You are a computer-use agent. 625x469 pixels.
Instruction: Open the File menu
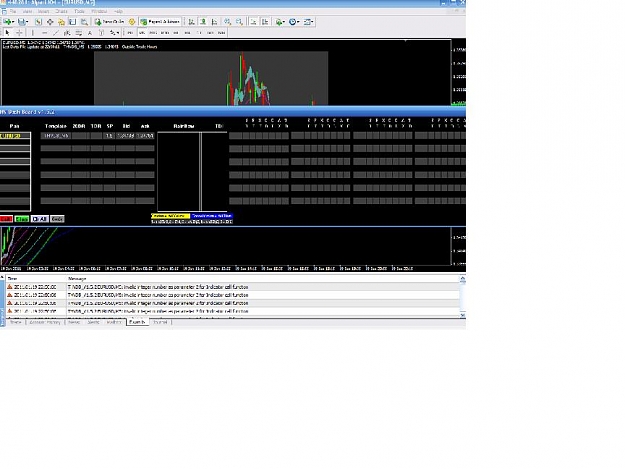click(x=13, y=11)
